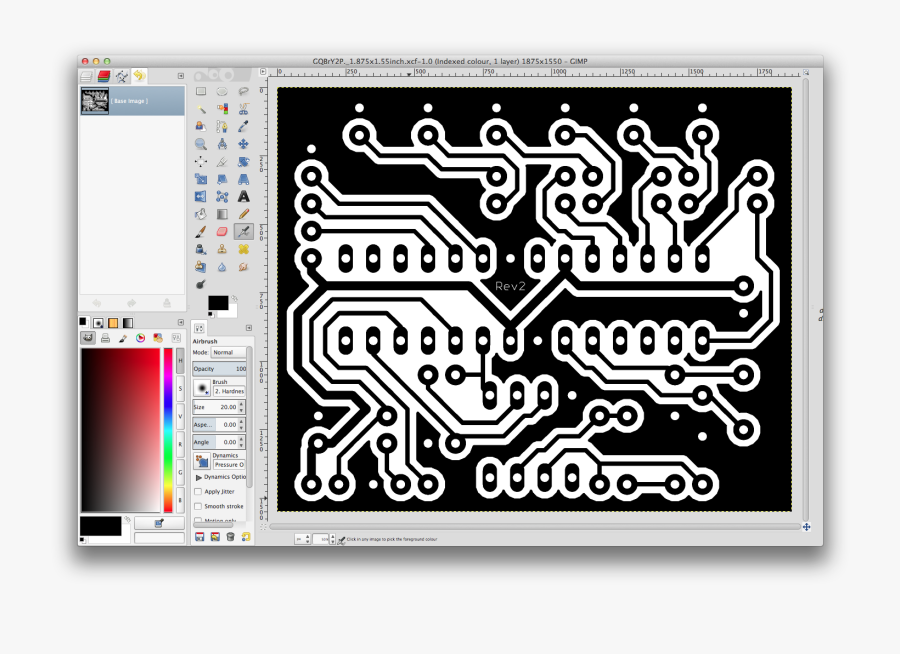The image size is (900, 654).
Task: Select the Text tool
Action: (x=244, y=197)
